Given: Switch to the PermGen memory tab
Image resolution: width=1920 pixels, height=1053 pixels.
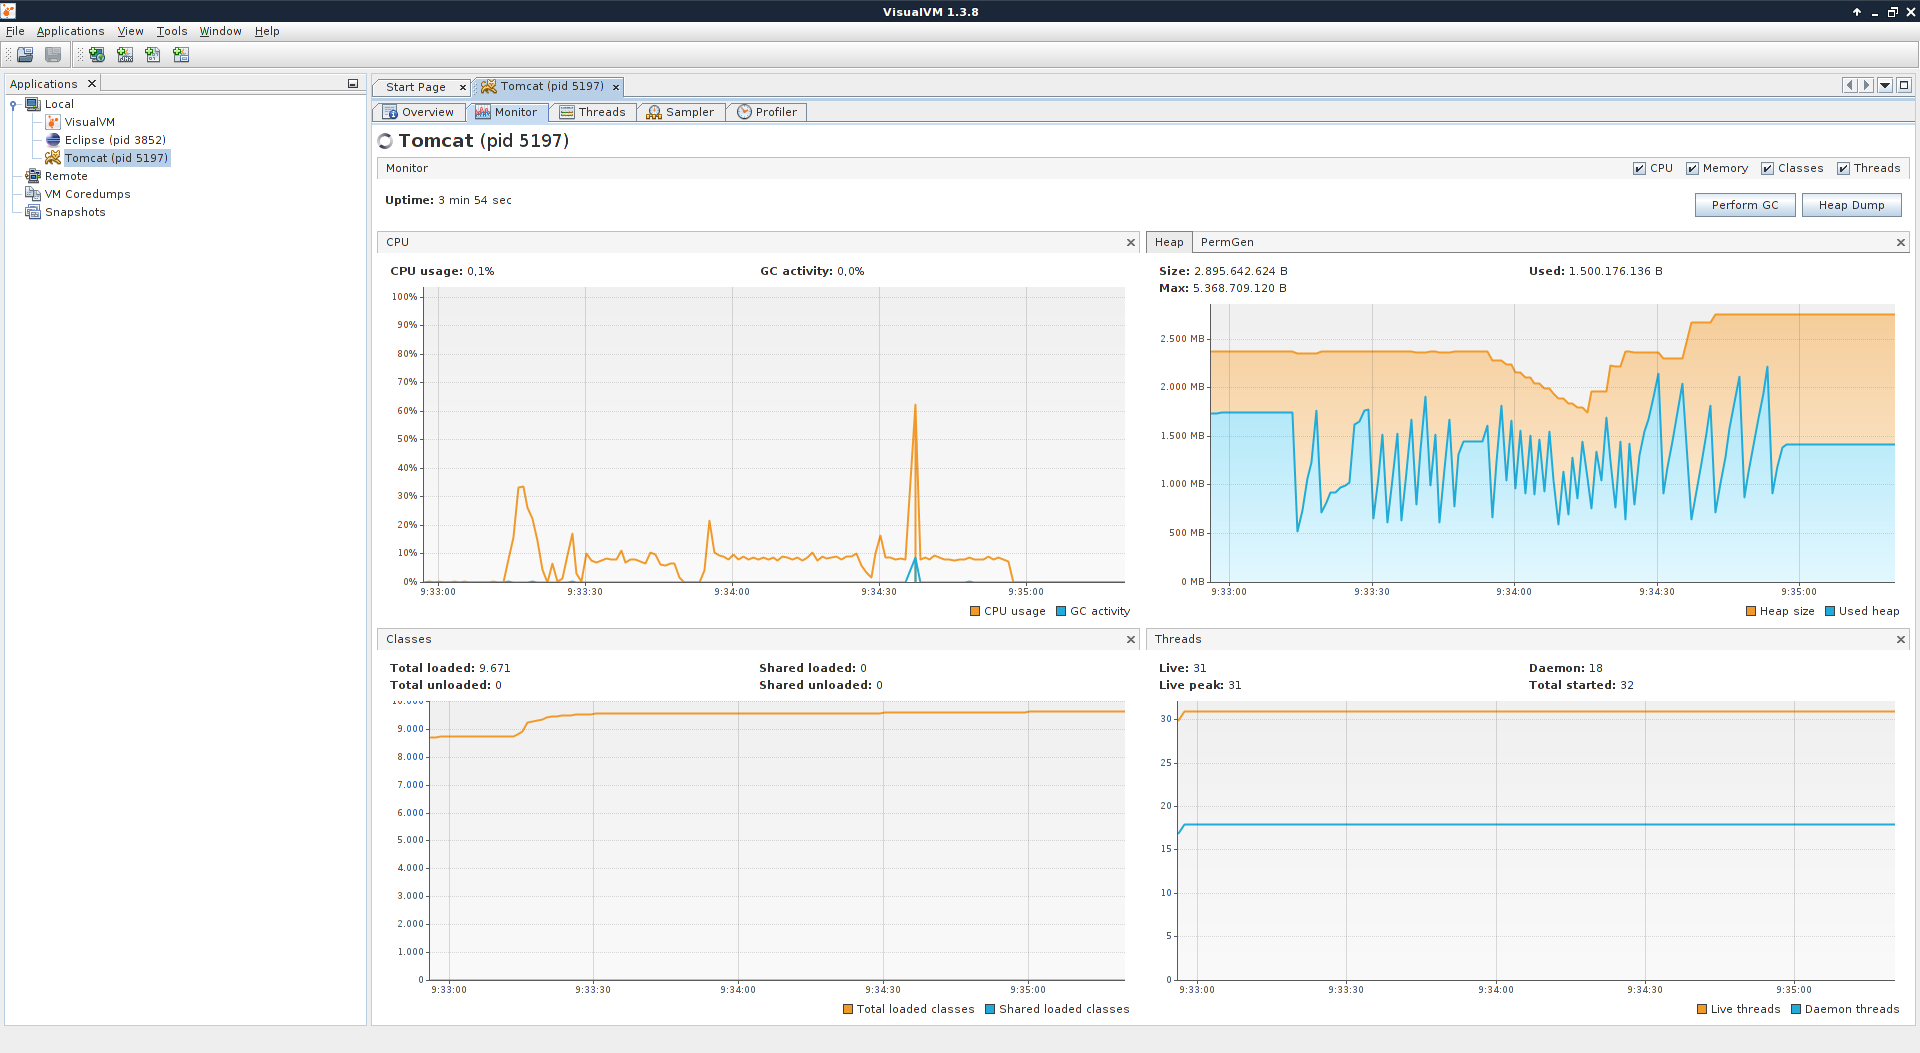Looking at the screenshot, I should pyautogui.click(x=1226, y=242).
